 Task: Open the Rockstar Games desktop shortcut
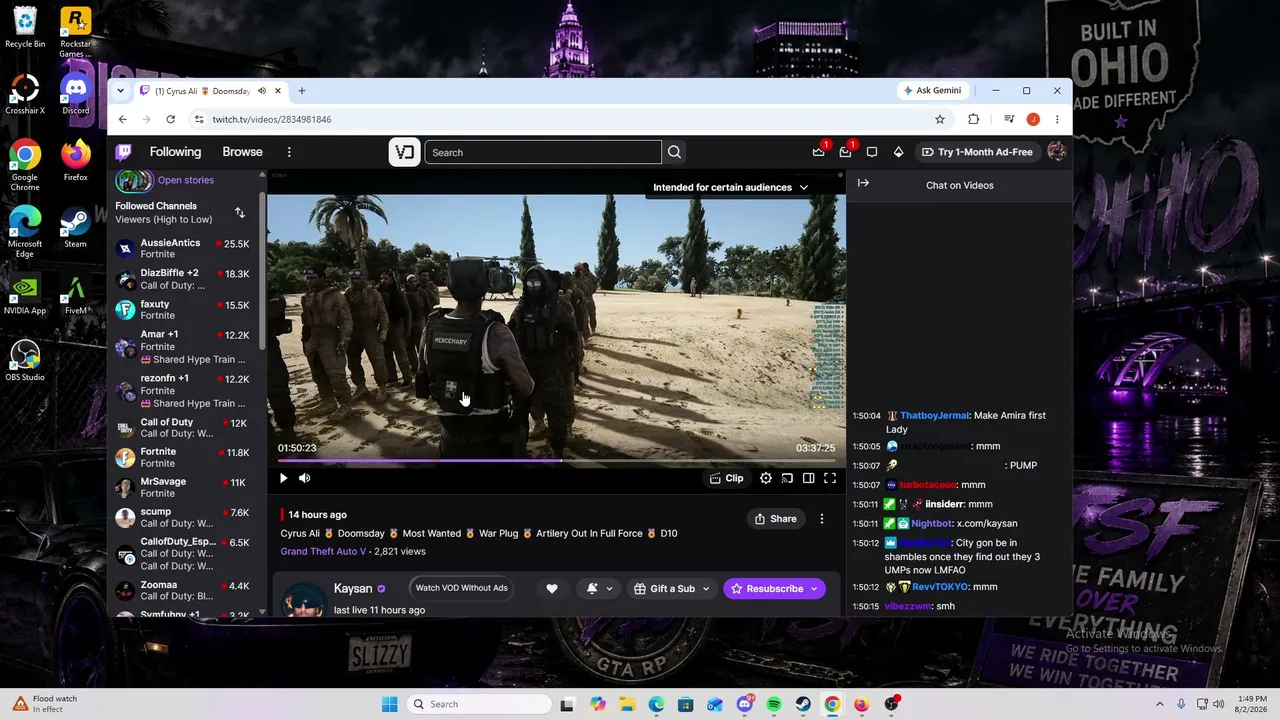(75, 32)
